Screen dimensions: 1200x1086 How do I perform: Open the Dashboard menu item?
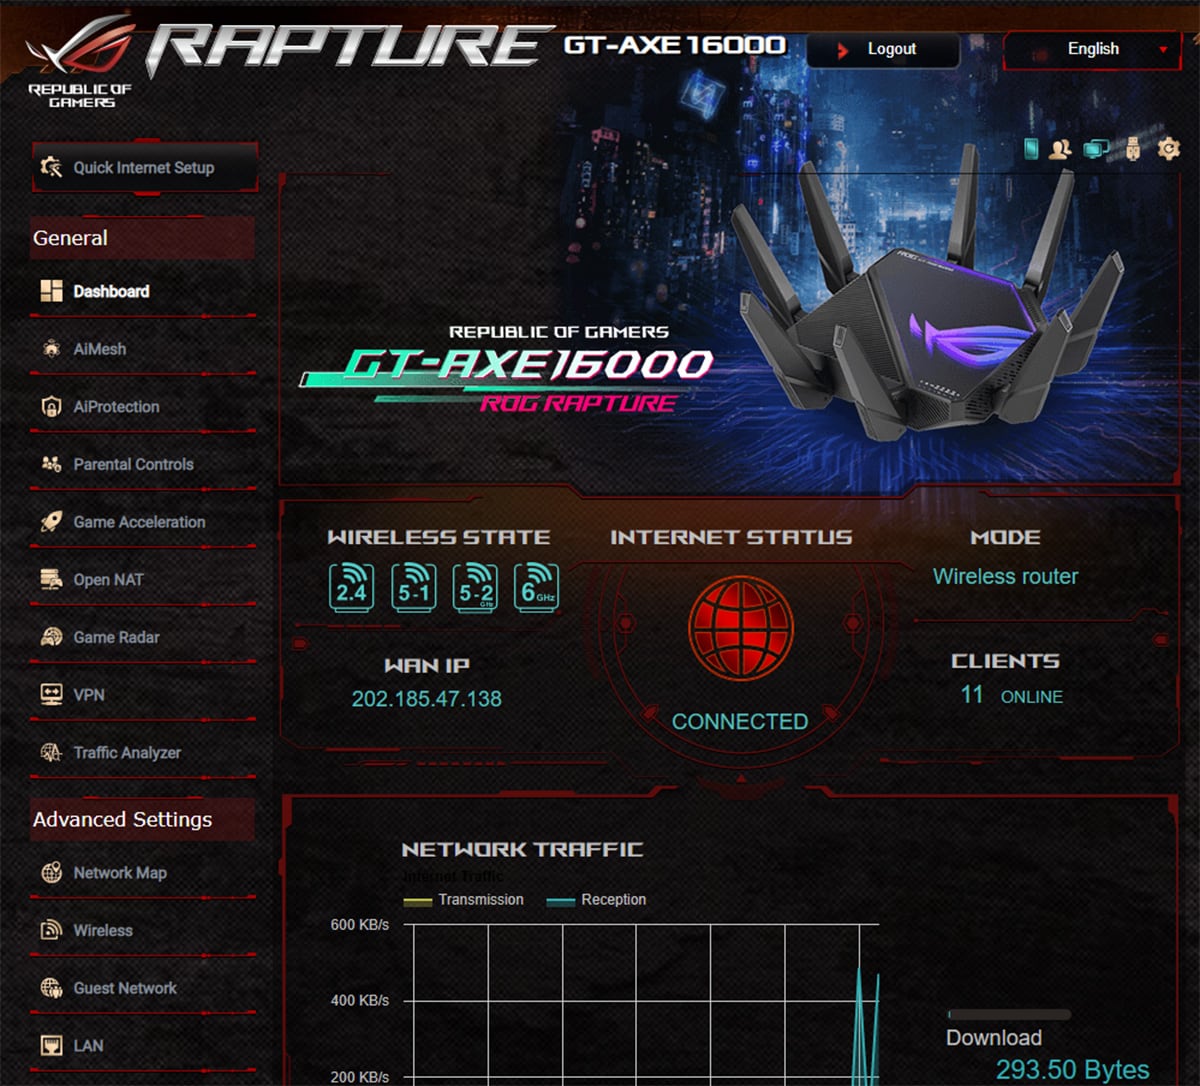(x=142, y=291)
